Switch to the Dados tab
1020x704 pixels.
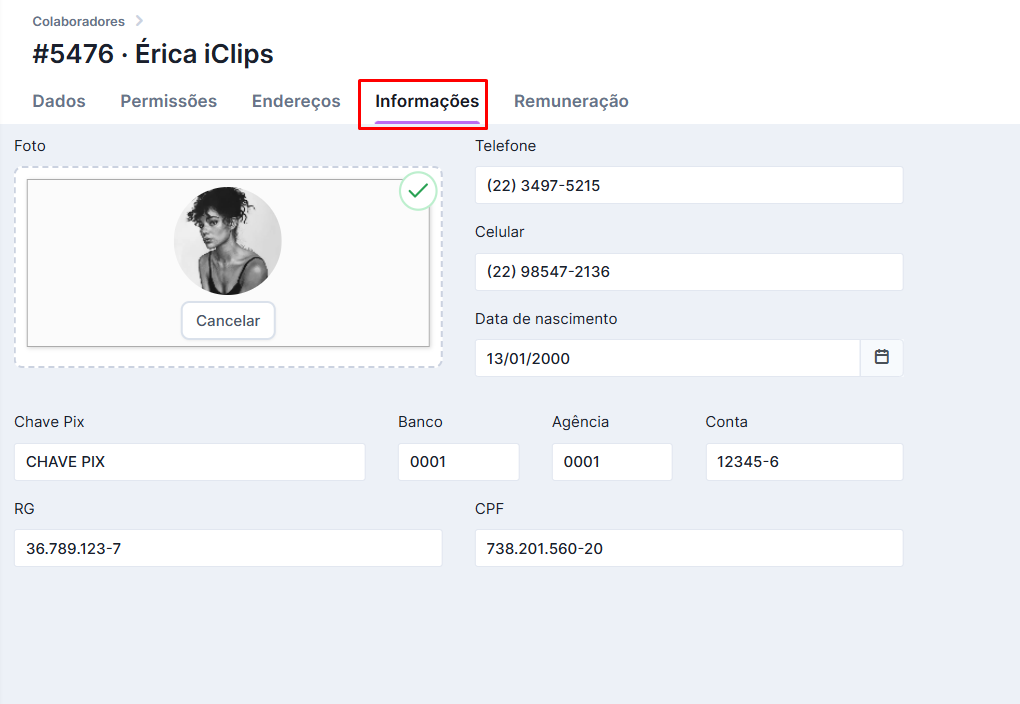(59, 101)
